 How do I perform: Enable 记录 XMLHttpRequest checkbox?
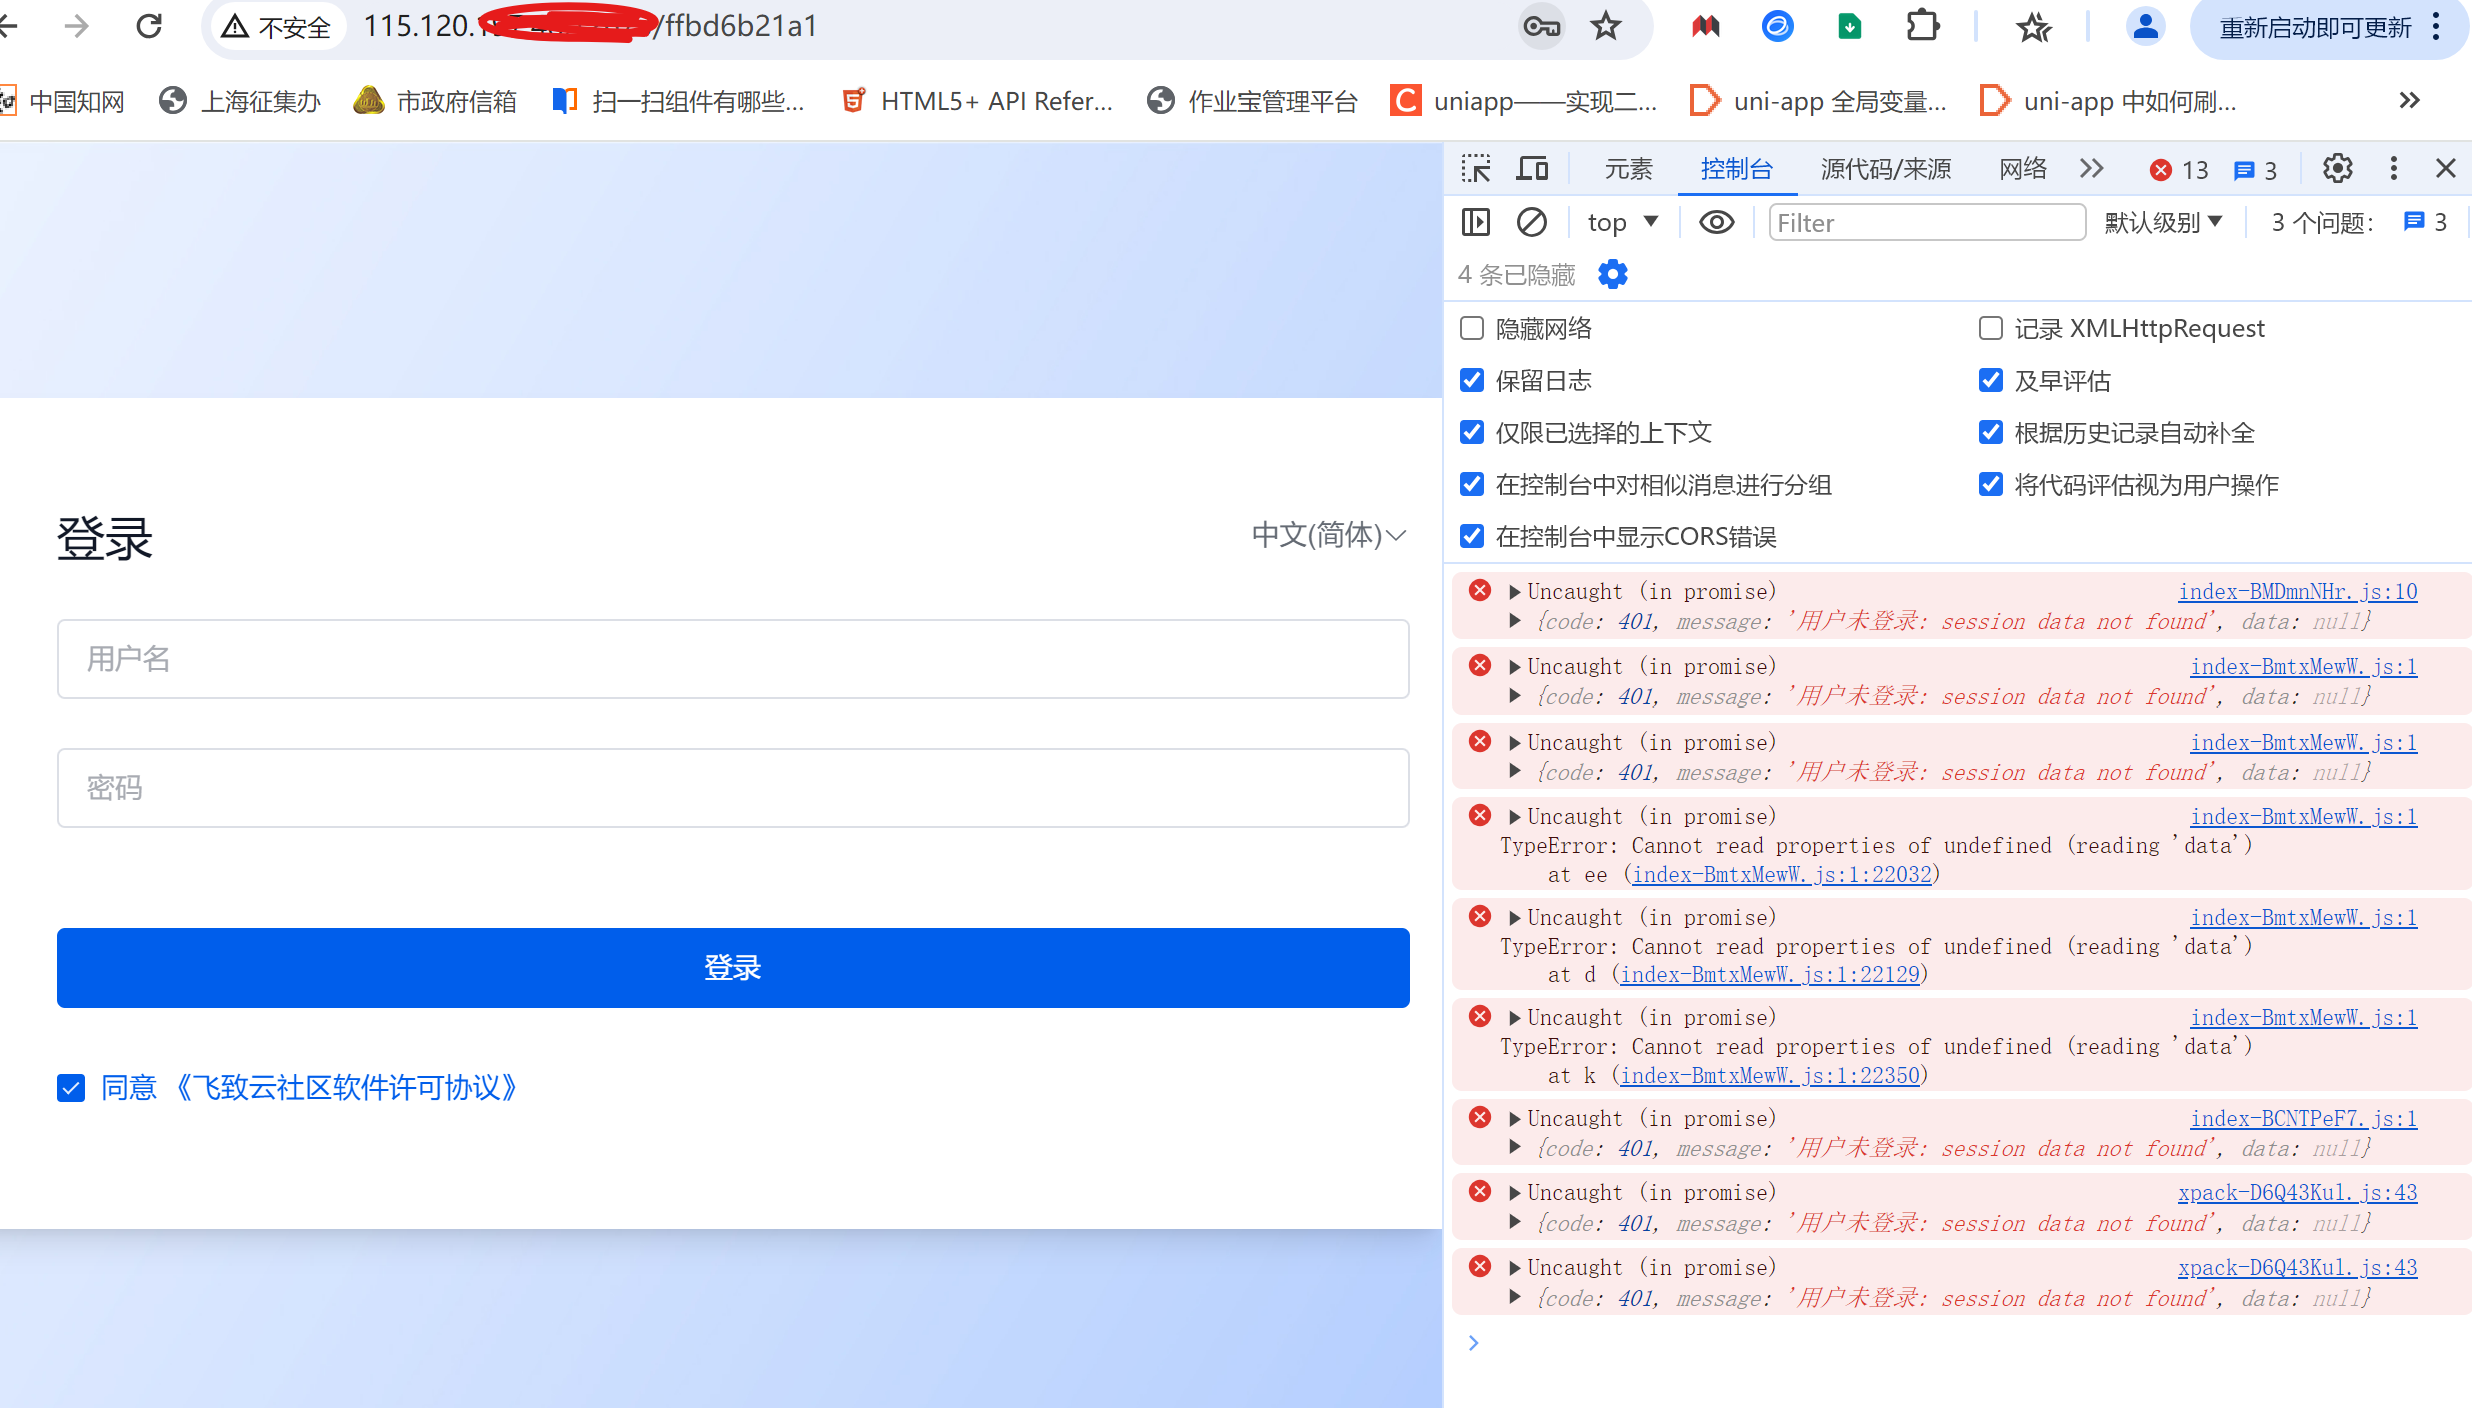pyautogui.click(x=1991, y=328)
